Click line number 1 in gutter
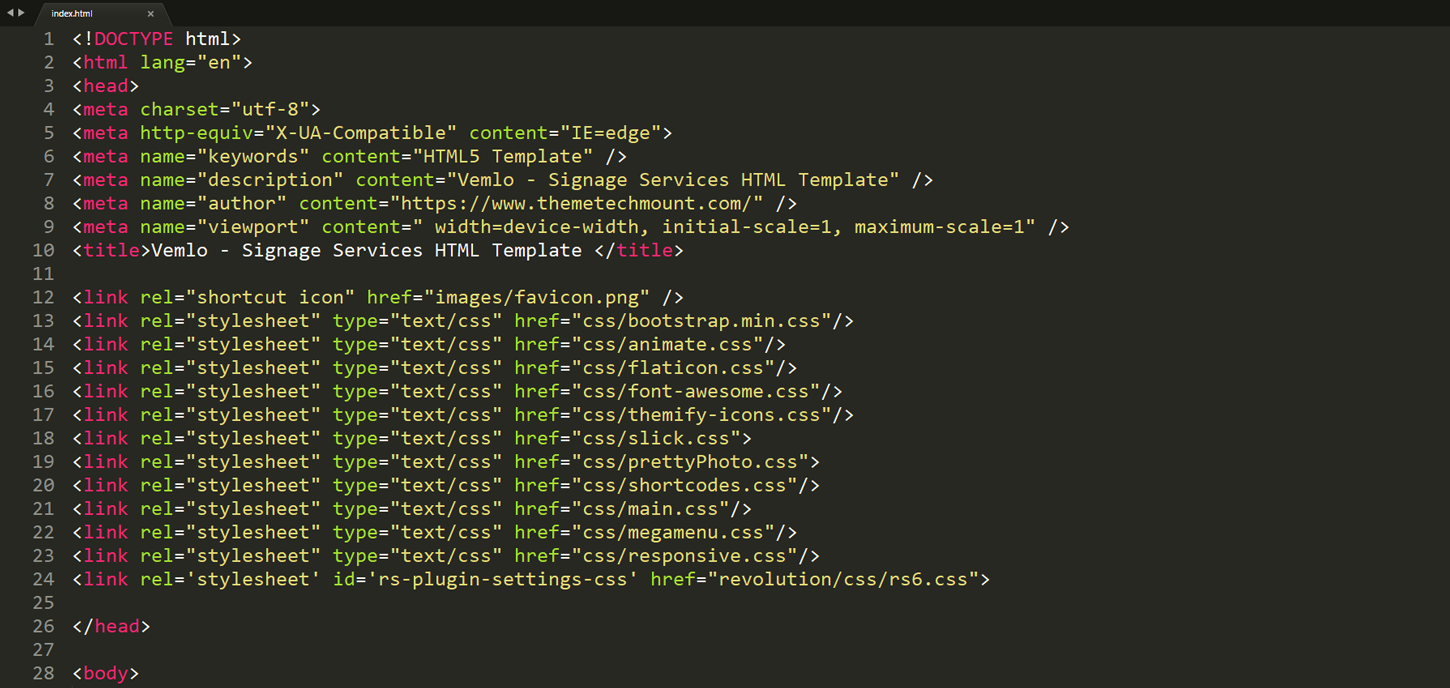The image size is (1450, 688). tap(49, 39)
